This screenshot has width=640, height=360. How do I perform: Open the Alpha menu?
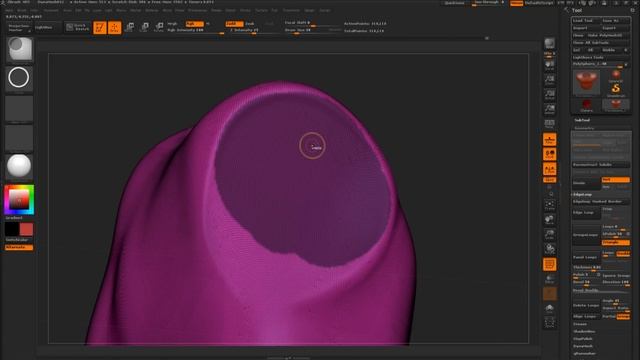[9, 10]
